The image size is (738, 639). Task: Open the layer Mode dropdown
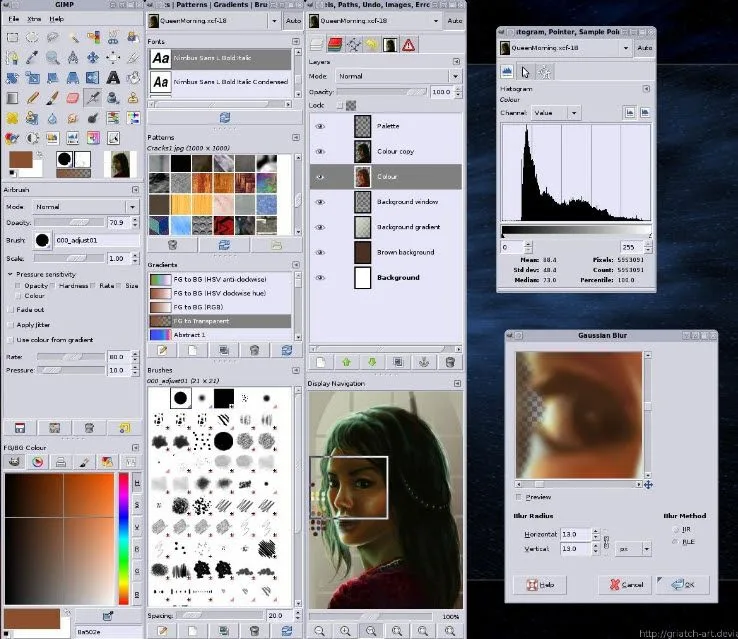(x=398, y=76)
